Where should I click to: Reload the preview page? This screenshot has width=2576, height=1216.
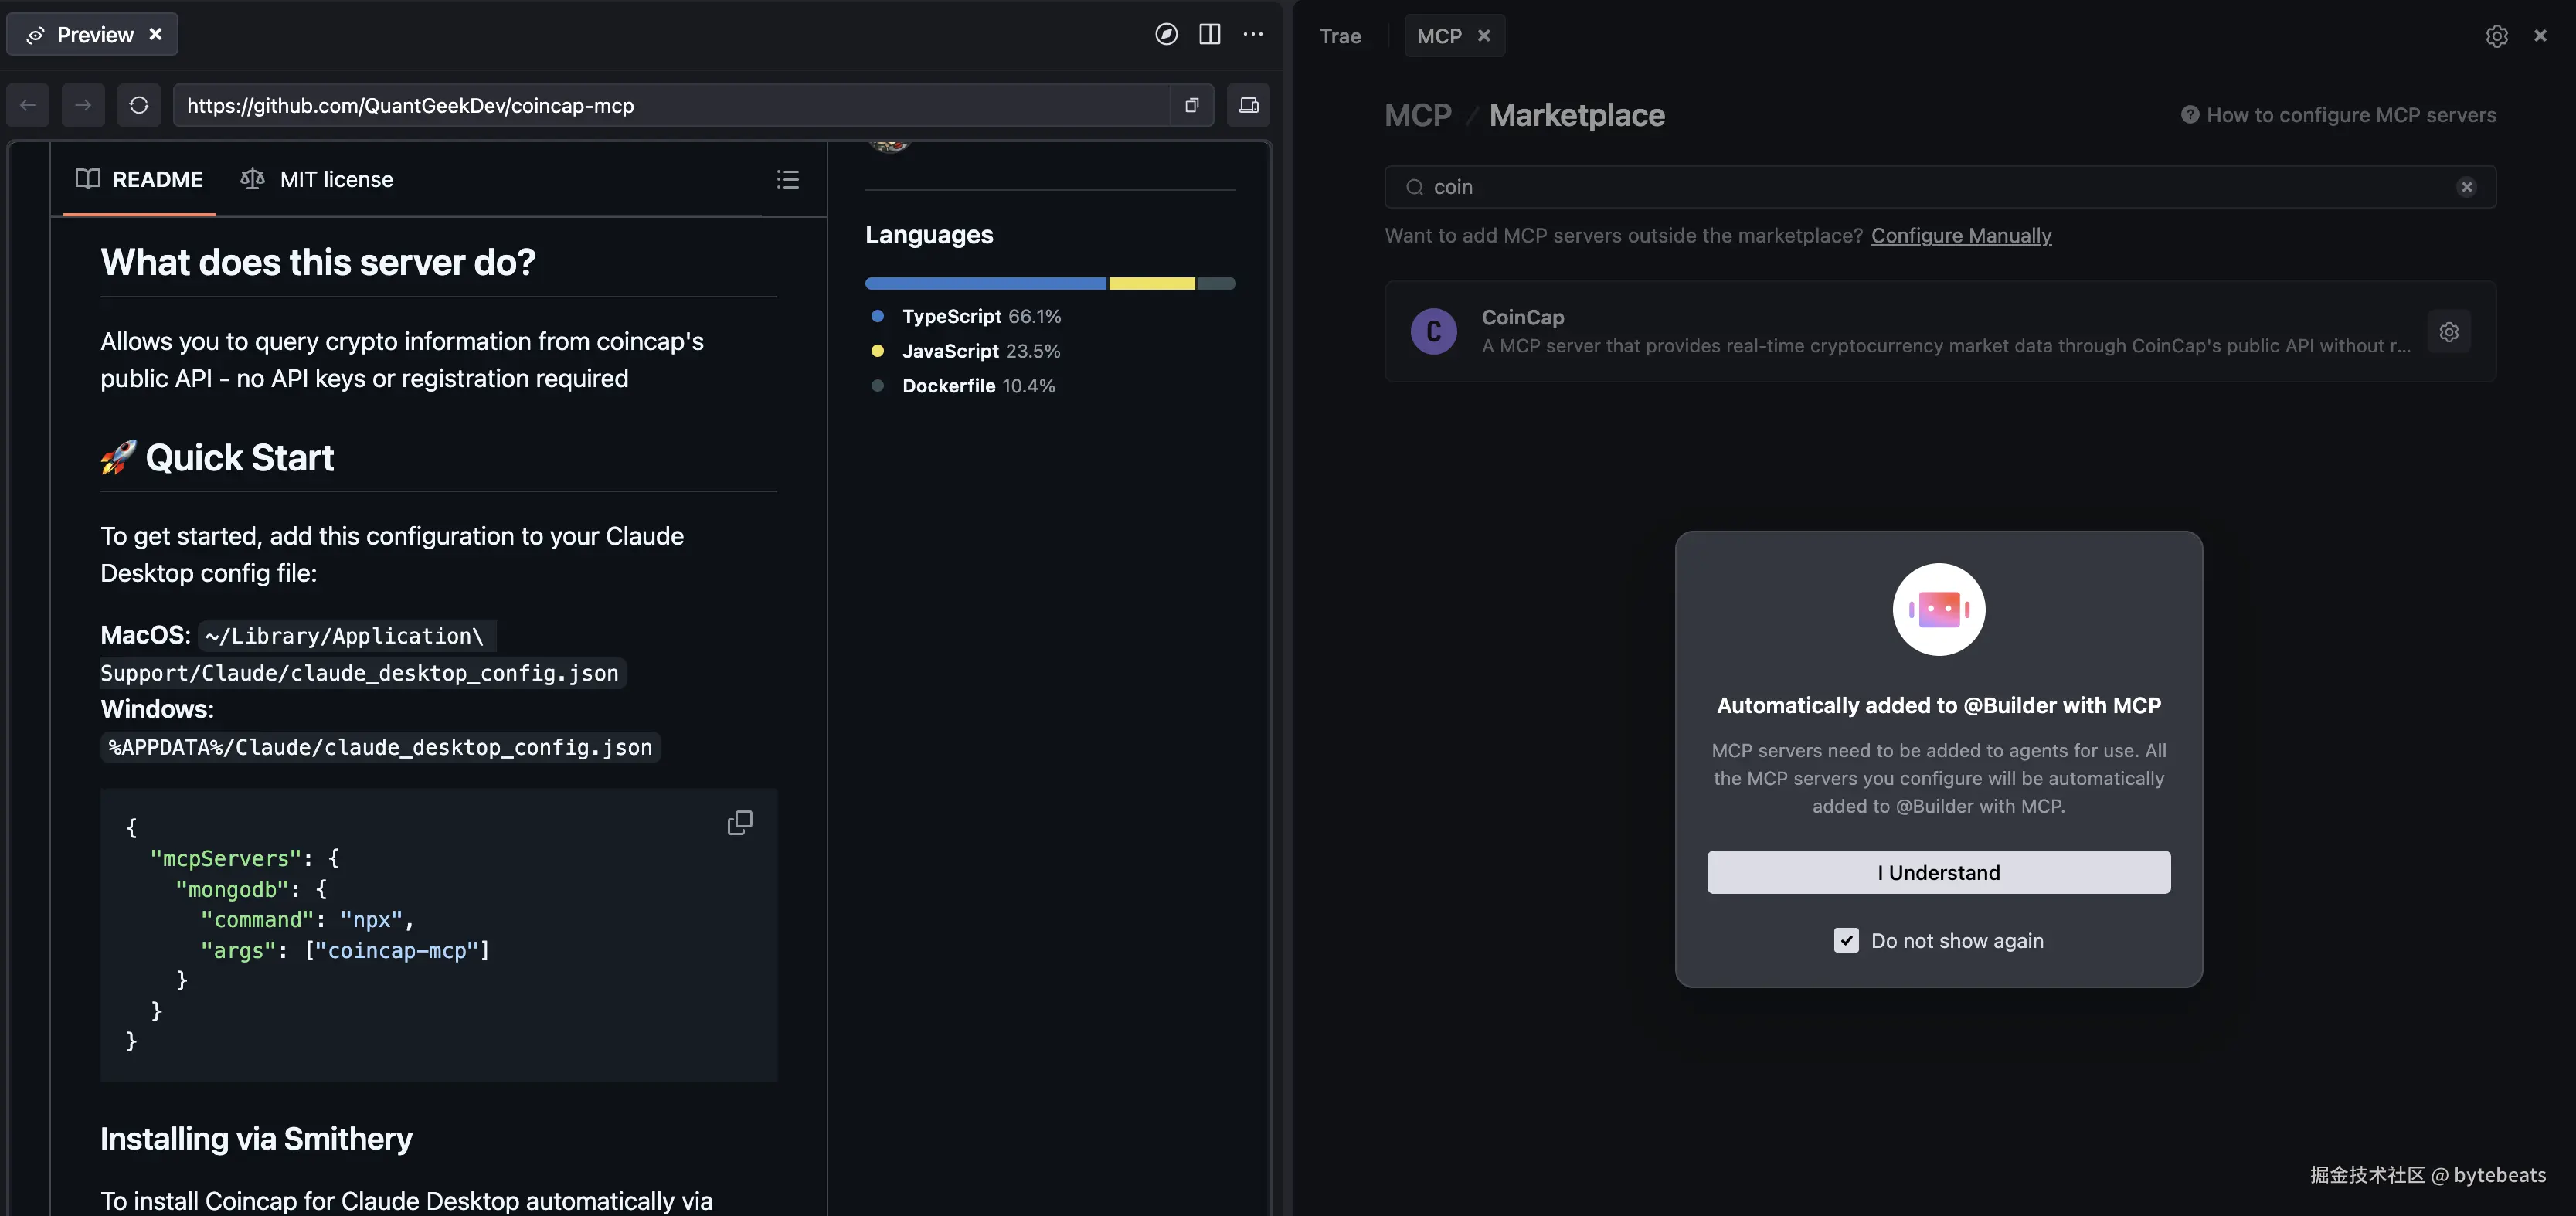coord(139,105)
